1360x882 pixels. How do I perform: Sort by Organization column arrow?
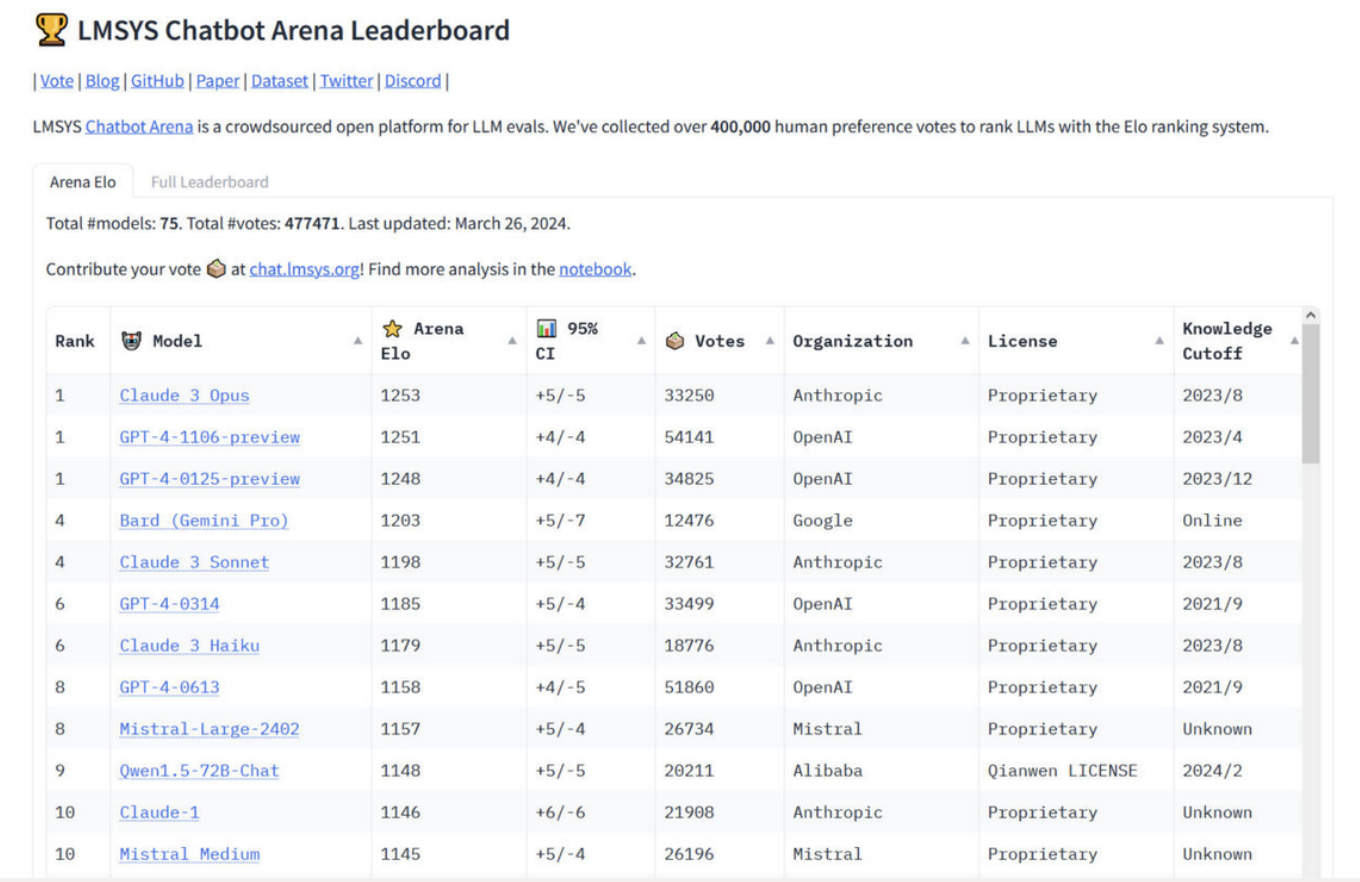(x=965, y=341)
